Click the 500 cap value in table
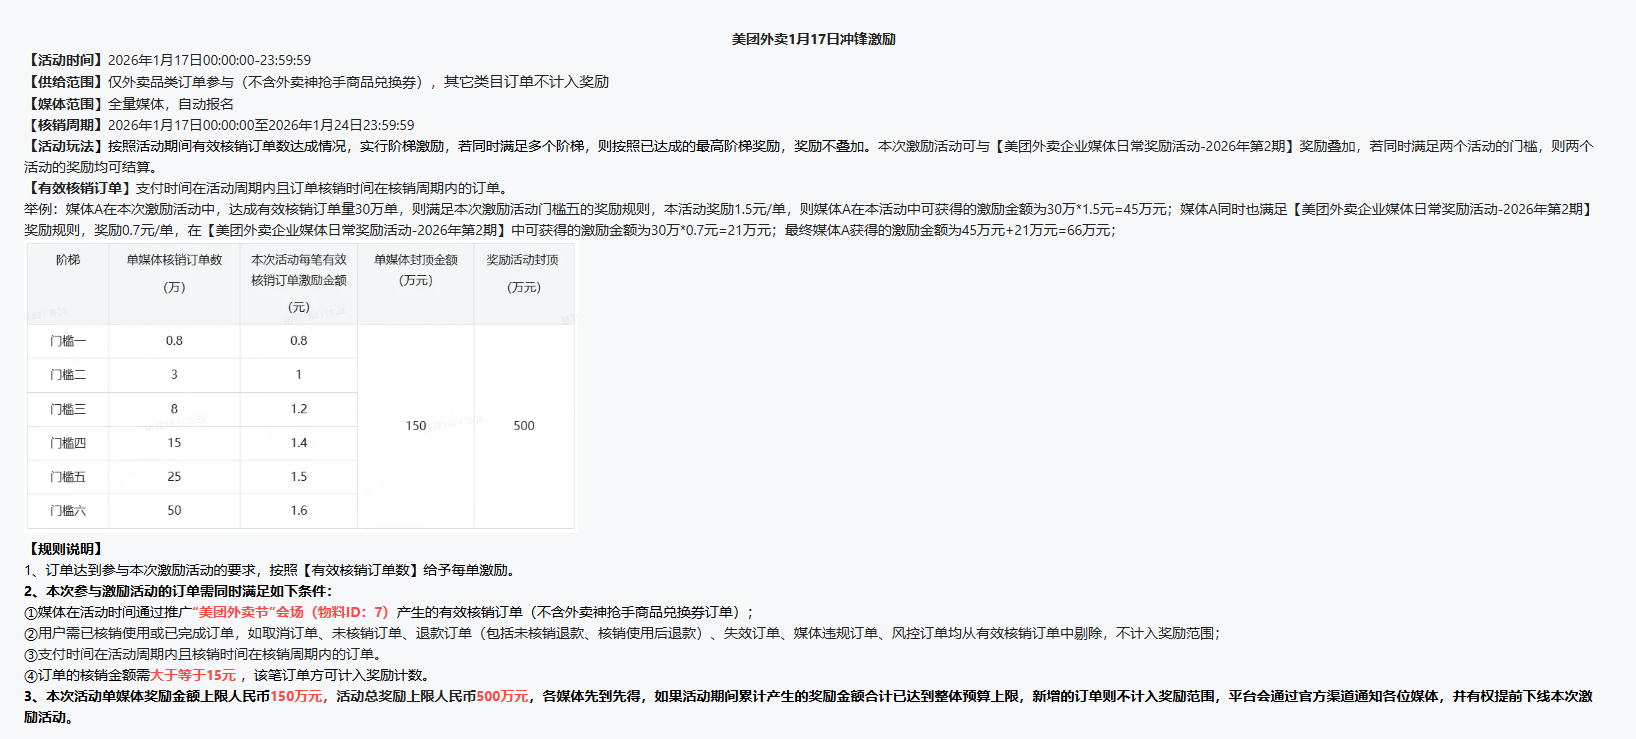This screenshot has height=739, width=1636. click(524, 426)
